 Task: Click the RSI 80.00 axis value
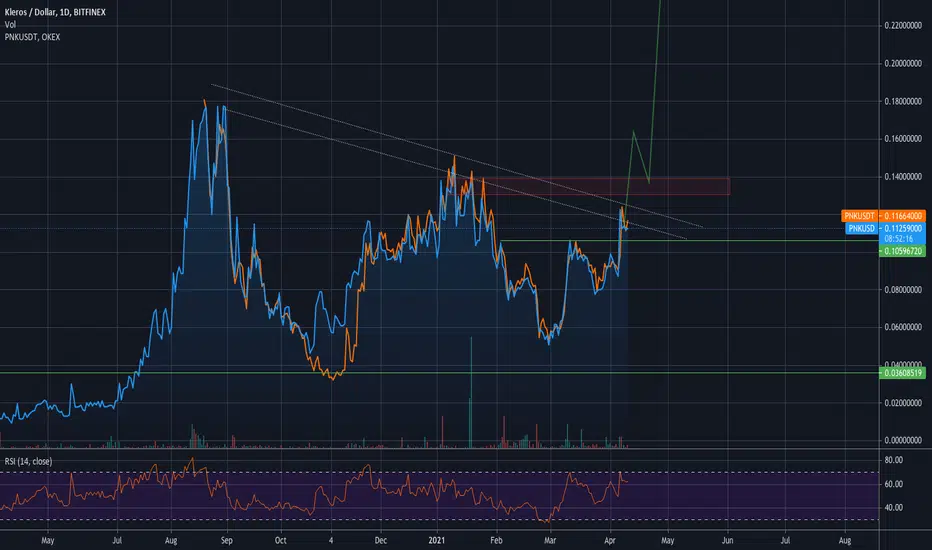(893, 460)
